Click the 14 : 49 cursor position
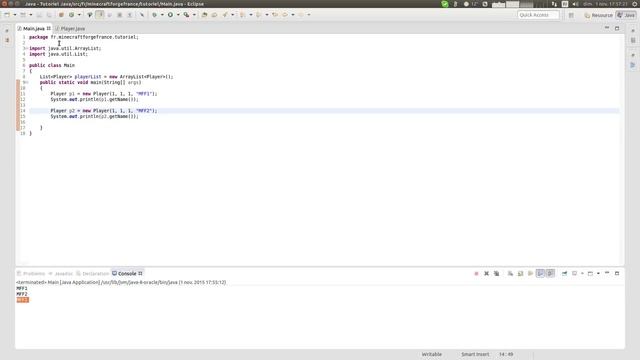This screenshot has width=640, height=360. tap(506, 354)
